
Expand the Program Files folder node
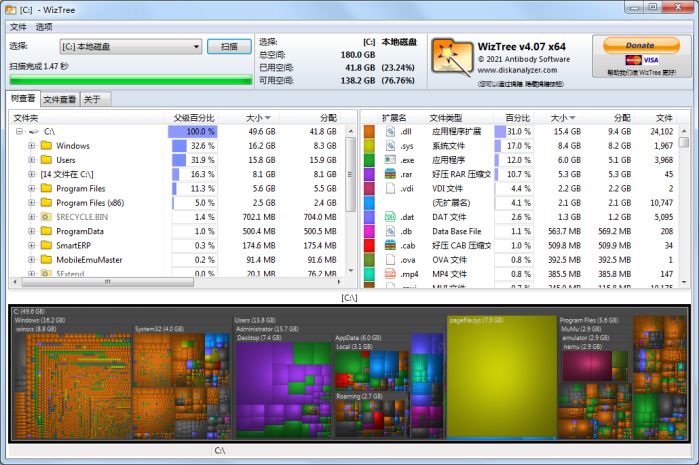point(31,188)
